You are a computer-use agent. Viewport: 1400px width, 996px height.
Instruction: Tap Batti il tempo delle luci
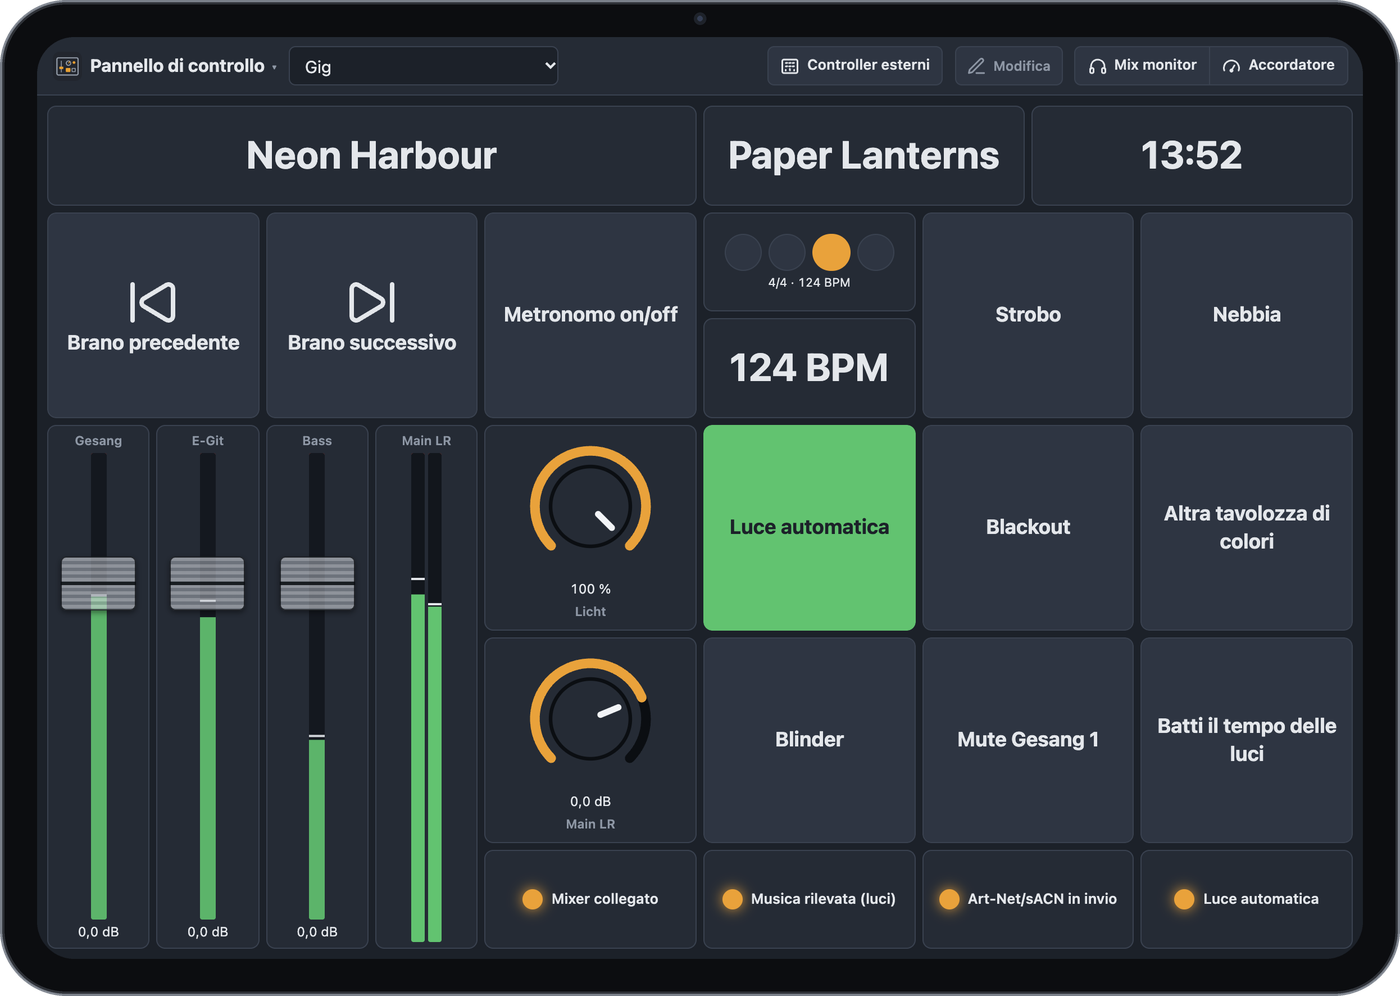[x=1246, y=740]
